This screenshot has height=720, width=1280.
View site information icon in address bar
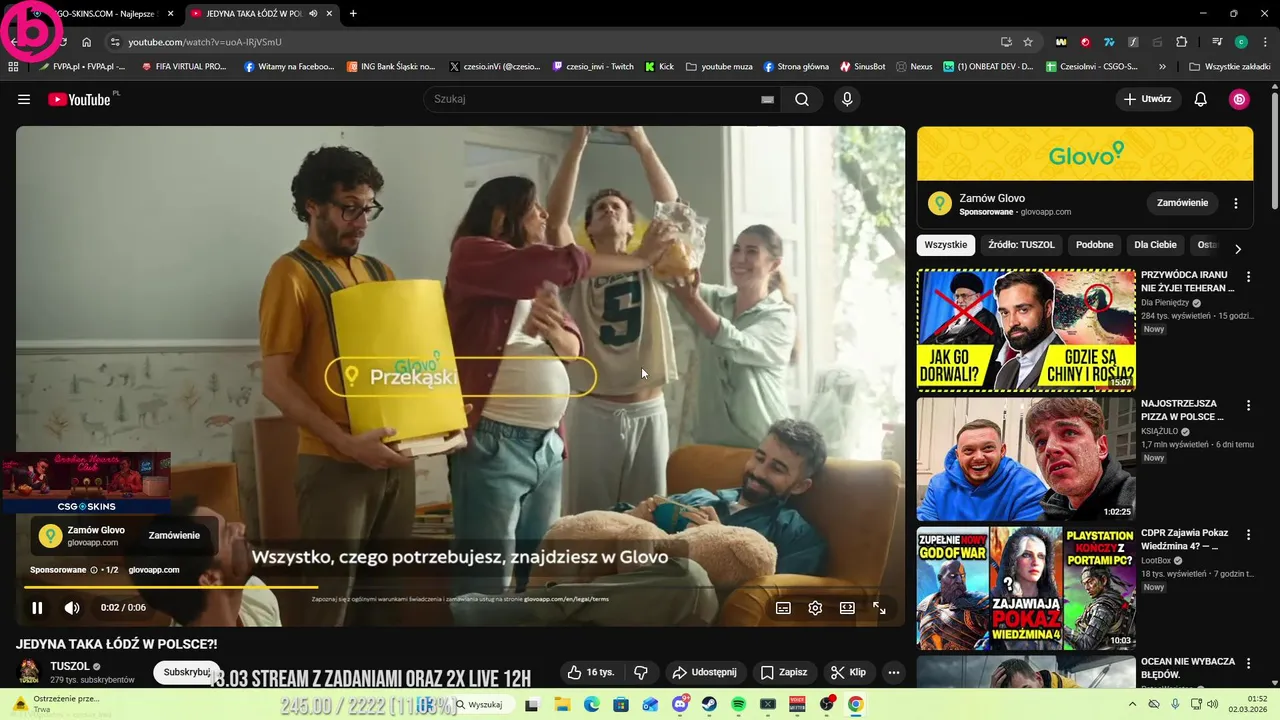(x=115, y=42)
